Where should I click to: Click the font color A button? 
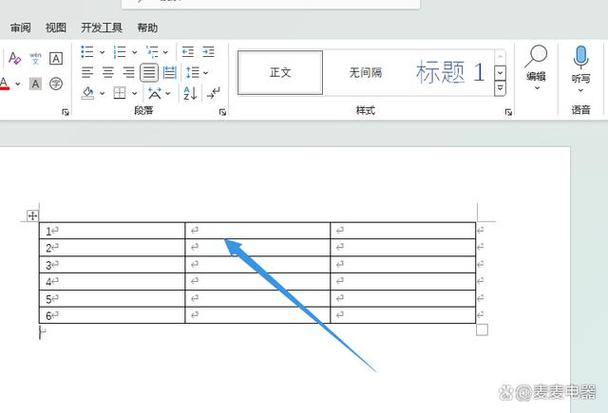pos(4,83)
